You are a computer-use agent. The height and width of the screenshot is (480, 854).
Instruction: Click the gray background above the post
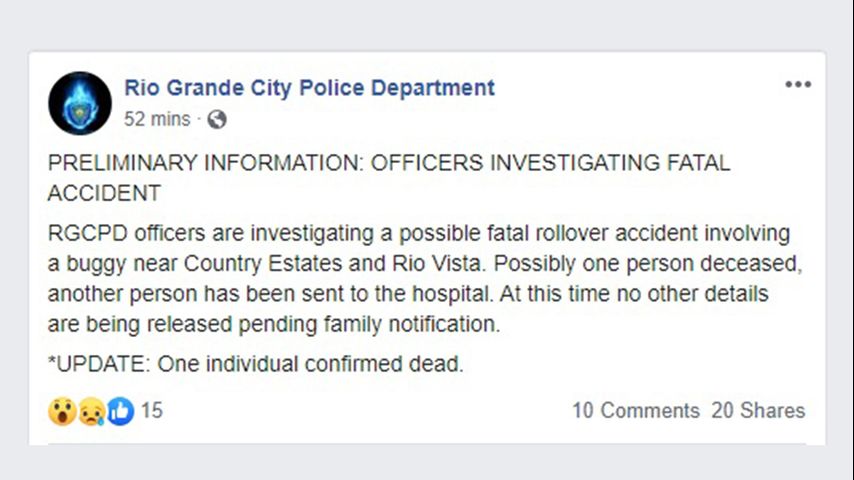427,24
